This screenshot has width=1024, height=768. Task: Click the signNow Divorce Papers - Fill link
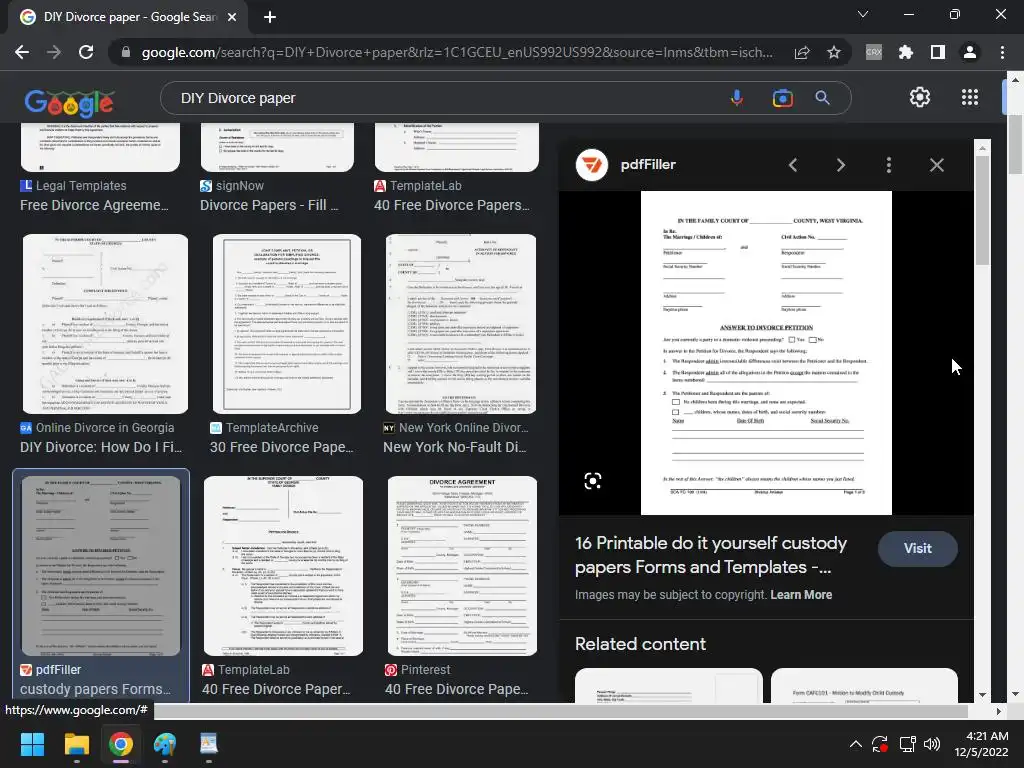(269, 205)
